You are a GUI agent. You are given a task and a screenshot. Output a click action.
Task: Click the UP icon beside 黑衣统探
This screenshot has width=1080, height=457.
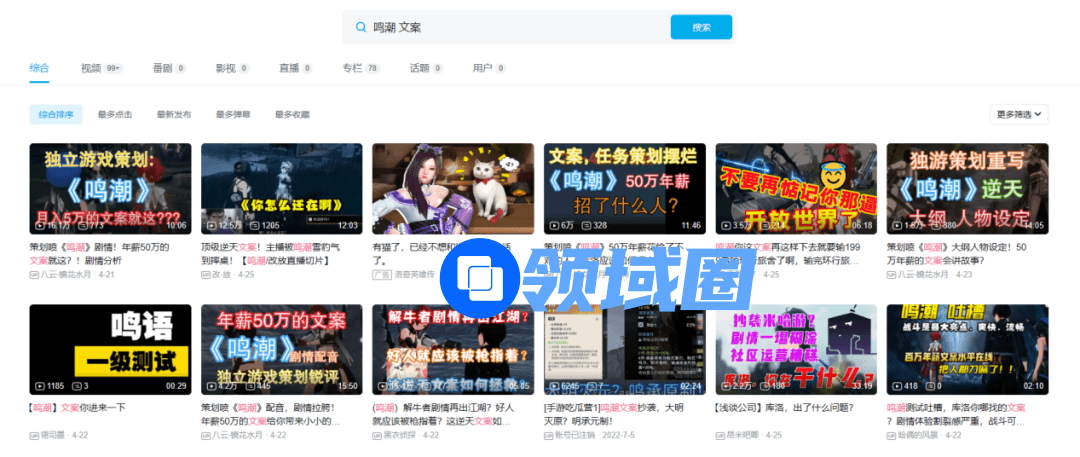pyautogui.click(x=377, y=435)
